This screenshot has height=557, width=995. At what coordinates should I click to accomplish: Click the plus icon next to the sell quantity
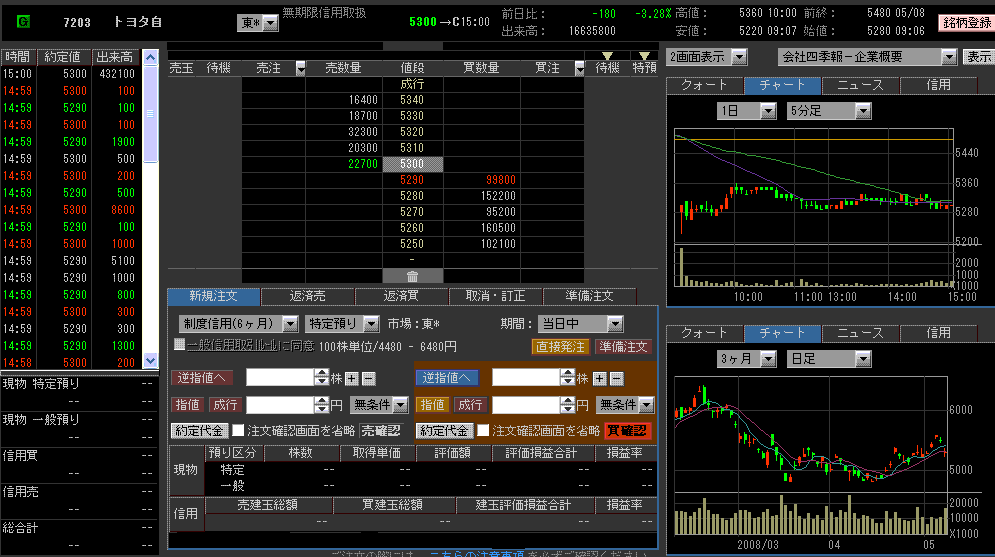(352, 378)
